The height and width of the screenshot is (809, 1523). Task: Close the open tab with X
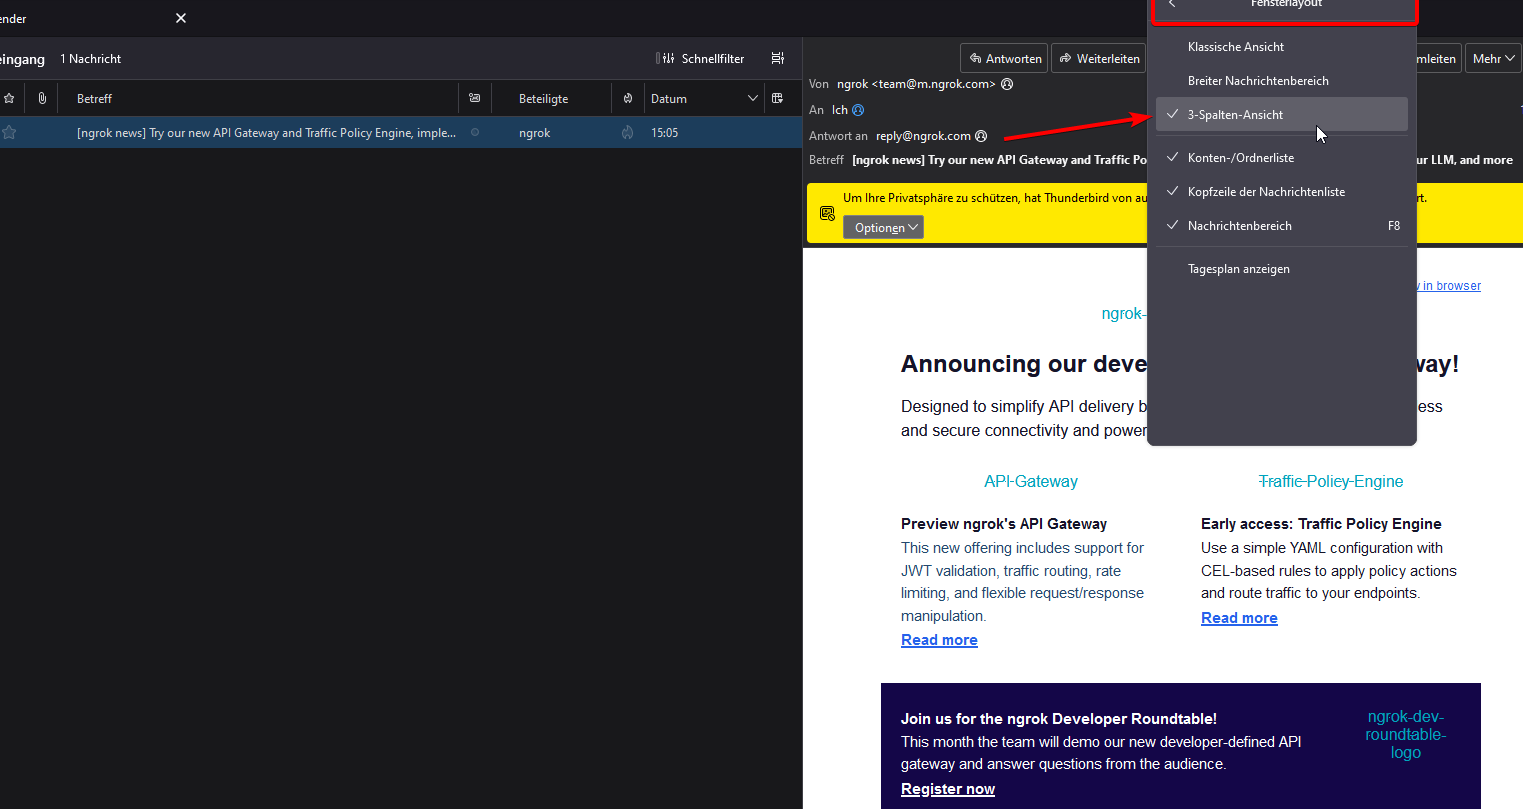coord(181,18)
